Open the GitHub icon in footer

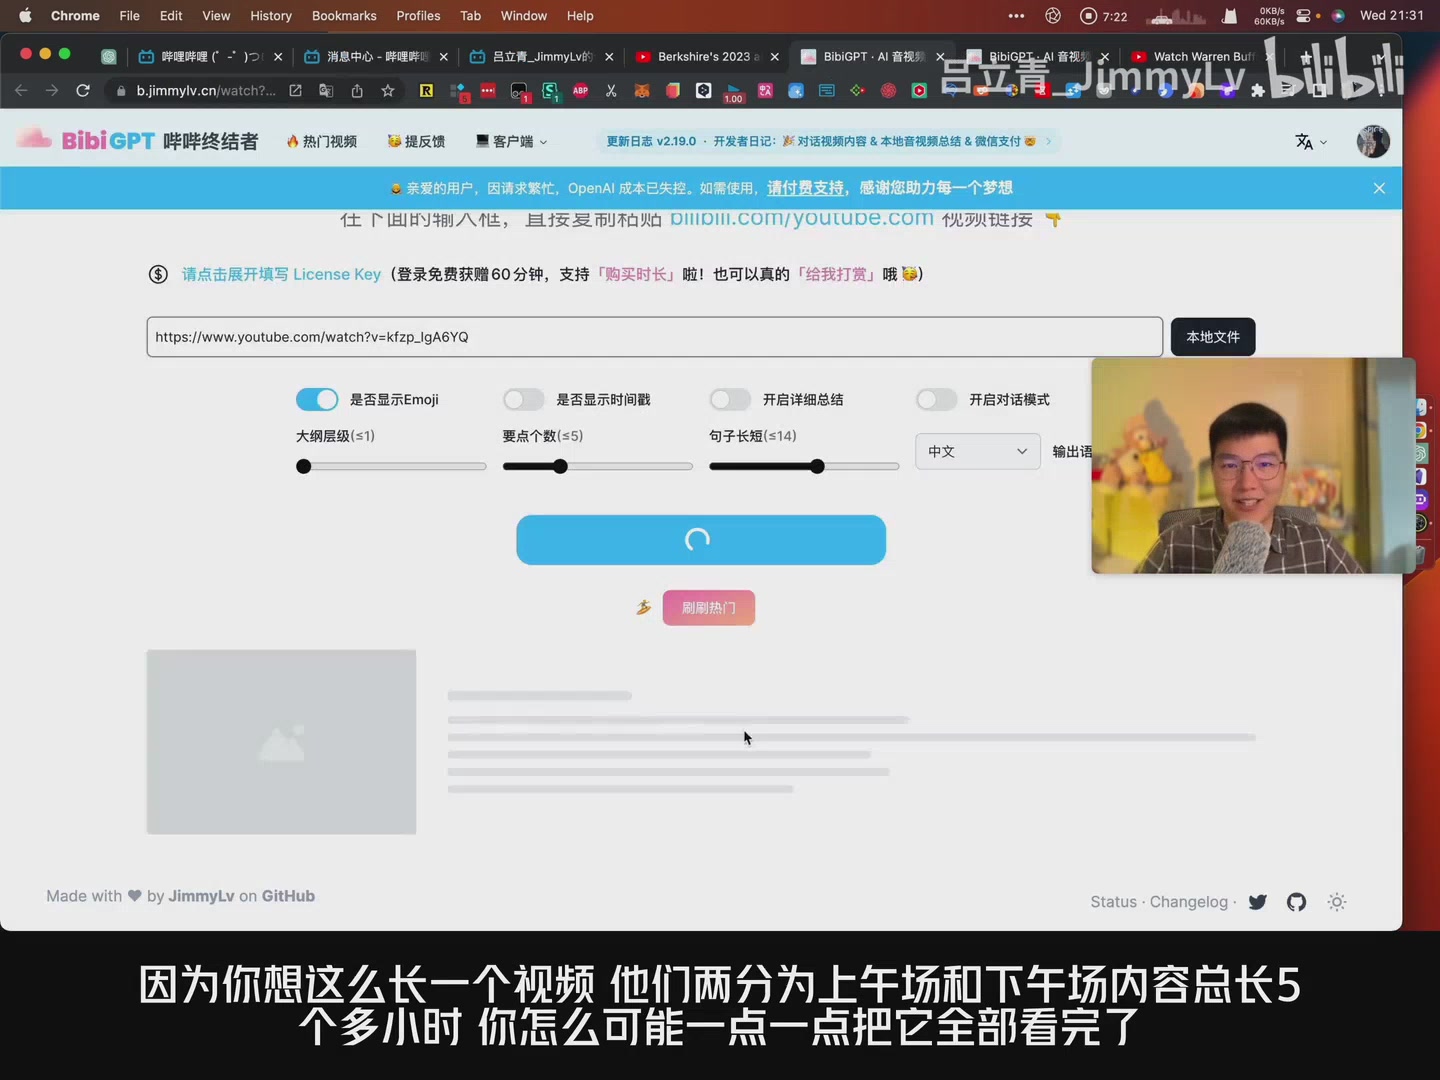point(1296,902)
